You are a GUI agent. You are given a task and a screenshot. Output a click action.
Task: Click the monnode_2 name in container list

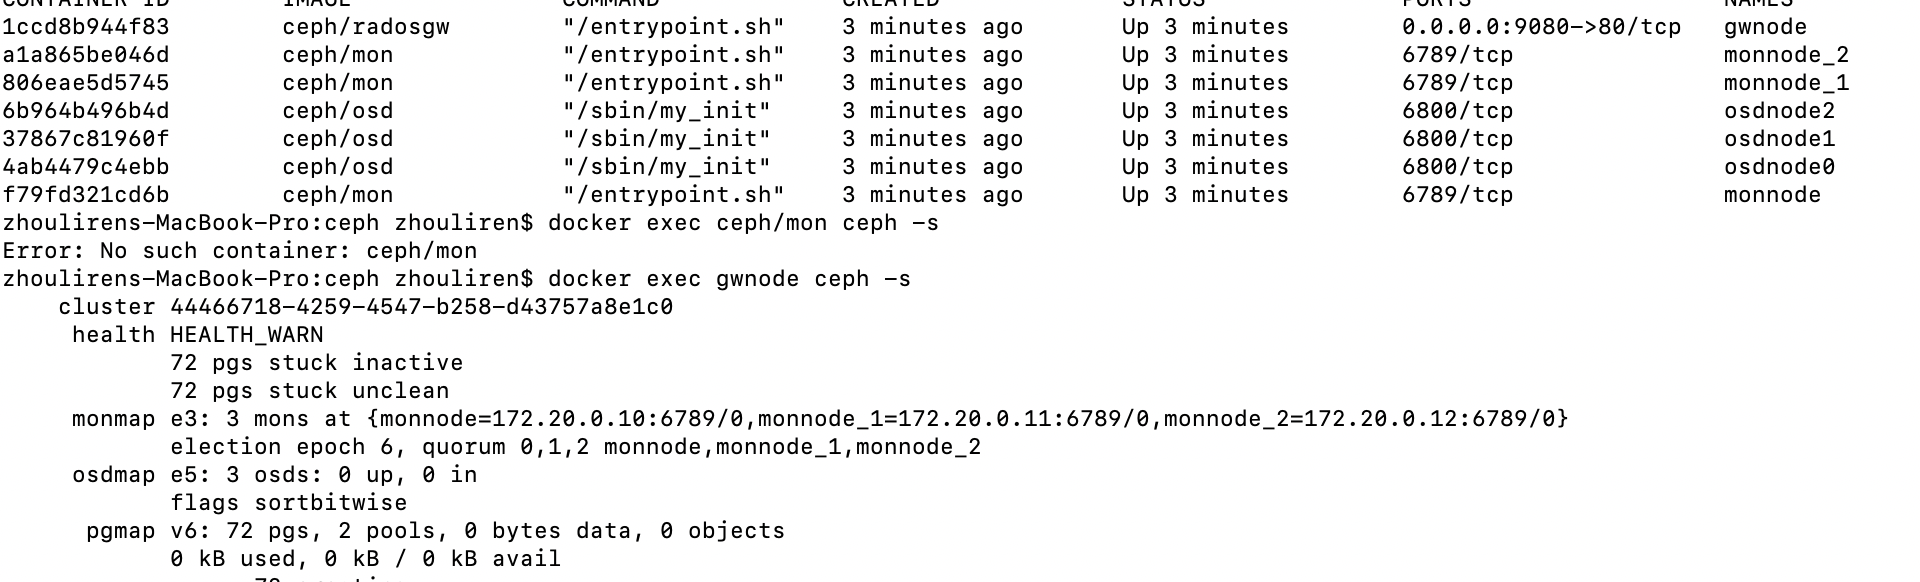(1786, 55)
